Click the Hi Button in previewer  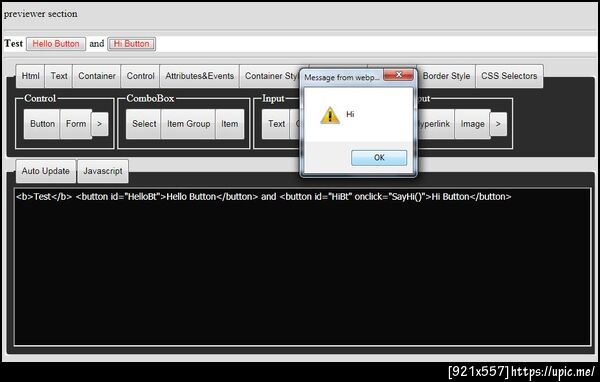132,44
